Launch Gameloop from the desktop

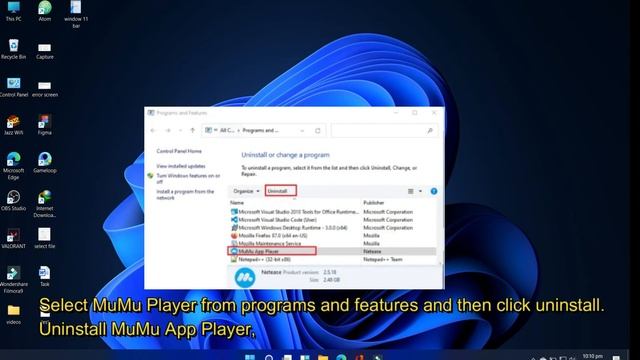44,162
